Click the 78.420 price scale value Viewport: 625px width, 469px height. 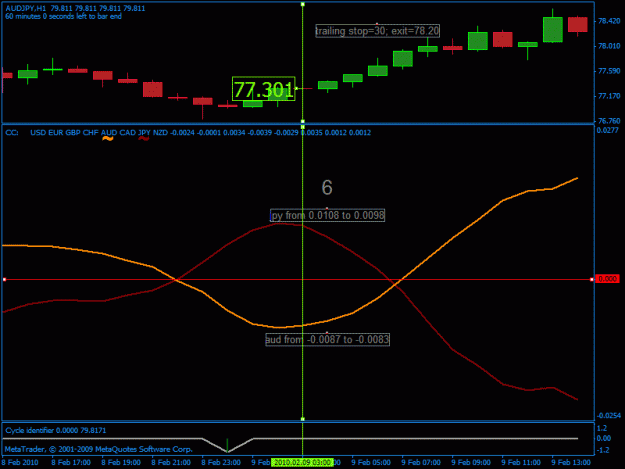tap(609, 21)
